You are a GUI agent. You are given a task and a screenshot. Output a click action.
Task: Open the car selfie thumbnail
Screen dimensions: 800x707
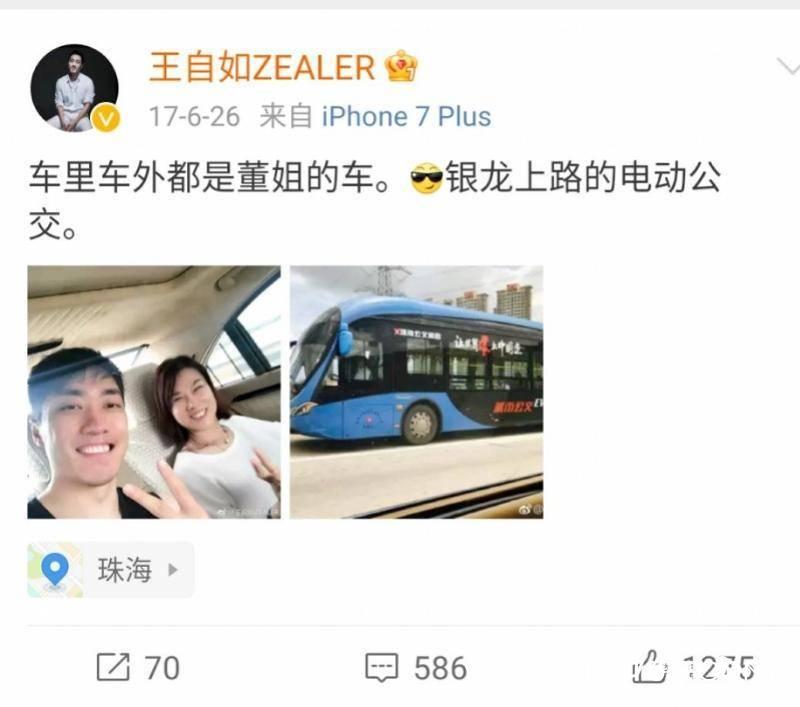[x=154, y=392]
